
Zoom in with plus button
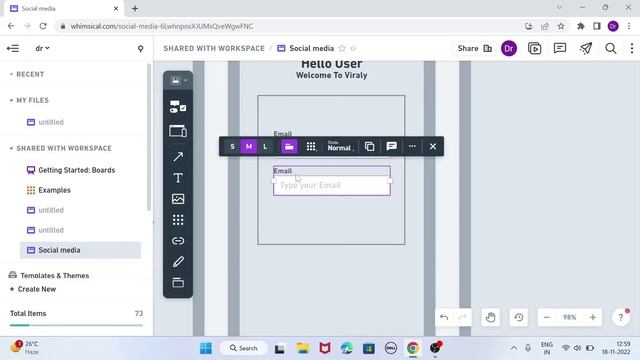[x=593, y=318]
